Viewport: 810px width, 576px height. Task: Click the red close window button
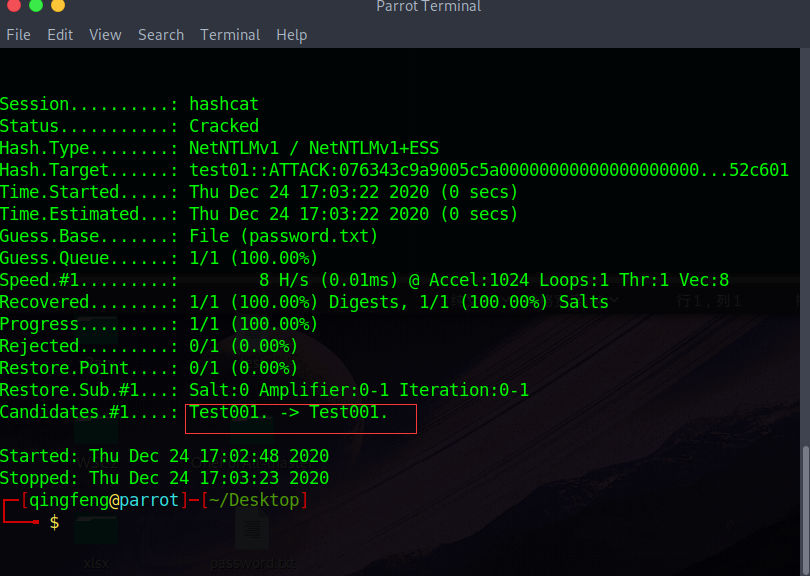coord(12,6)
